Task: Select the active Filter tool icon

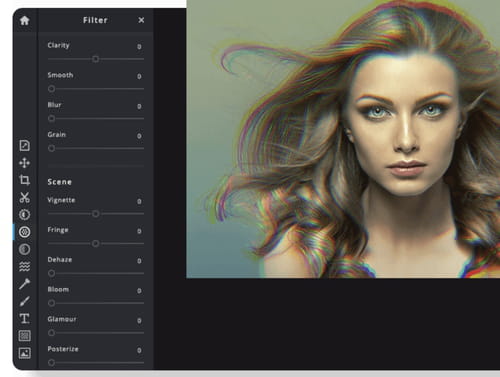Action: click(x=24, y=232)
